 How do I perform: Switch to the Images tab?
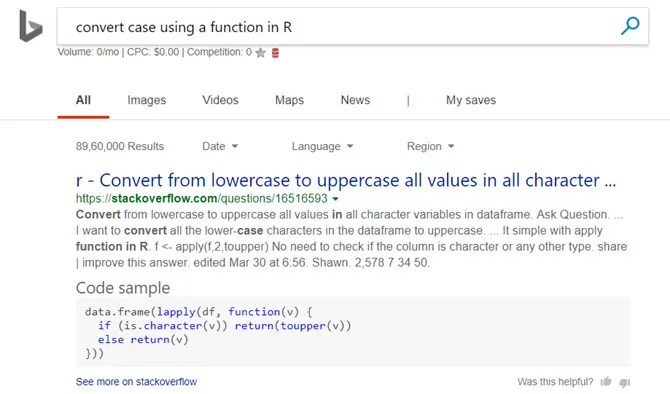(x=147, y=100)
